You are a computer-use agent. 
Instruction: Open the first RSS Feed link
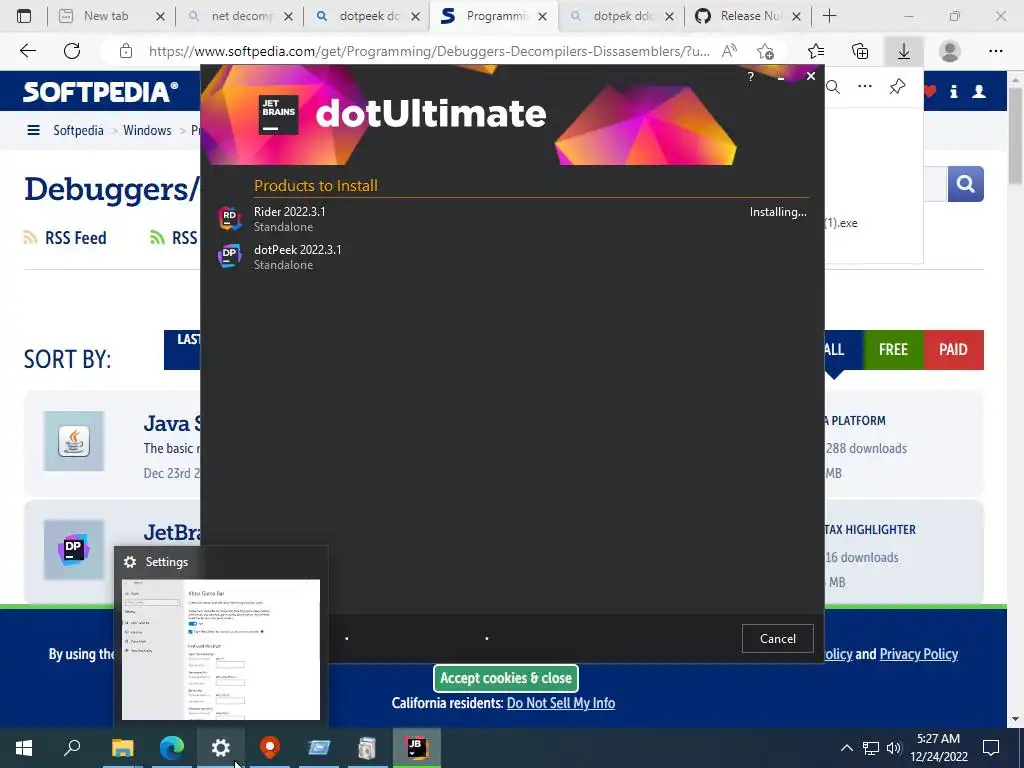pos(65,238)
